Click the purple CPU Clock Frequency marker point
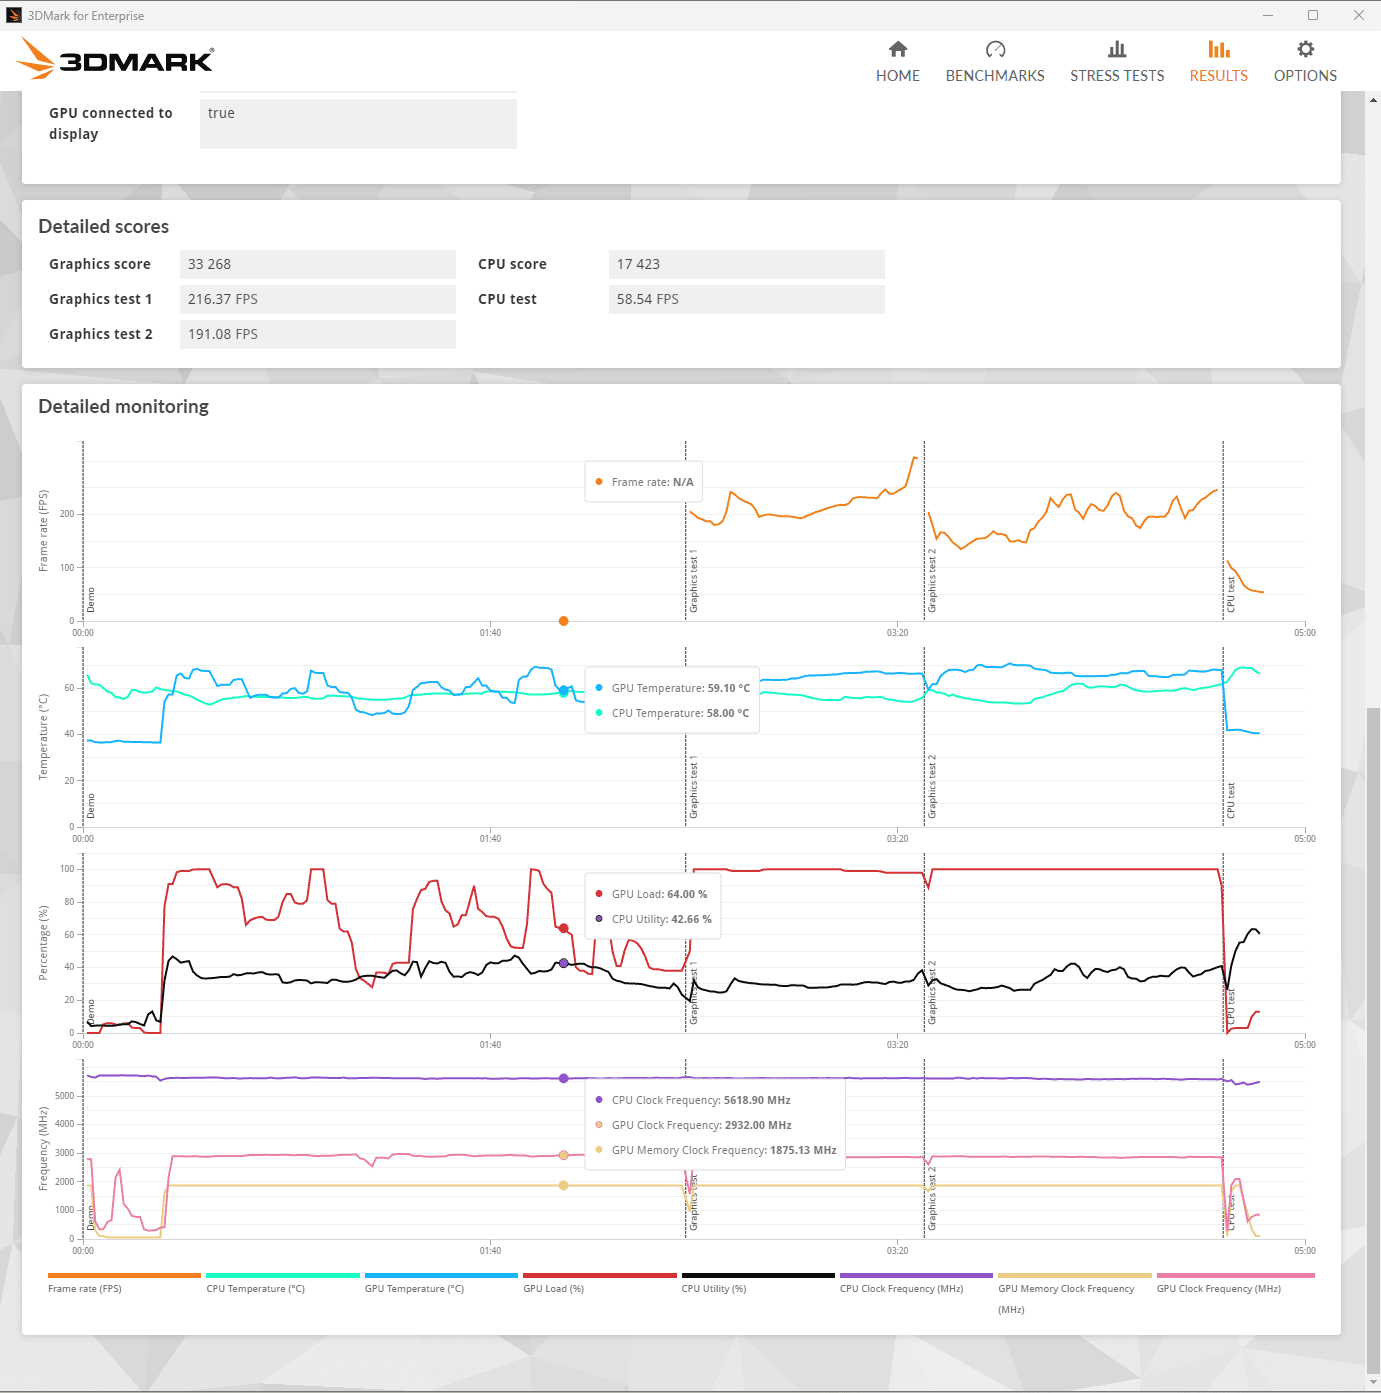The image size is (1381, 1393). coord(564,1078)
